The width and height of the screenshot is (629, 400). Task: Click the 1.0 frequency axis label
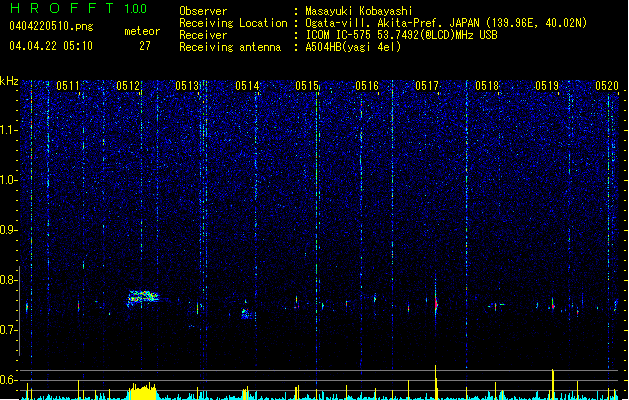(x=9, y=180)
